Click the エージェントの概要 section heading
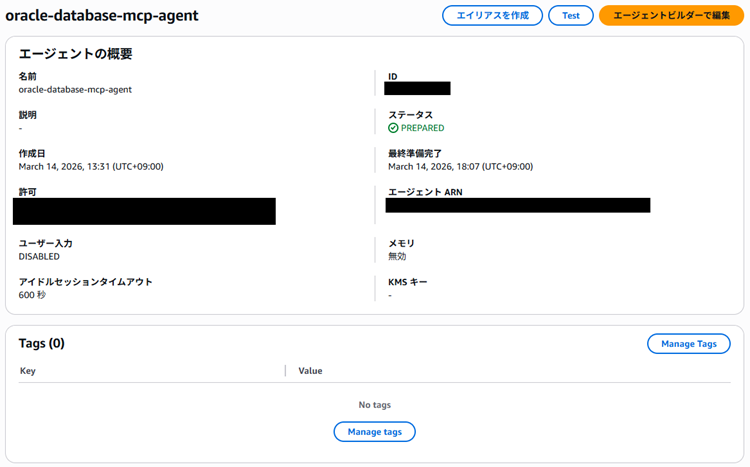The width and height of the screenshot is (750, 467). tap(76, 54)
